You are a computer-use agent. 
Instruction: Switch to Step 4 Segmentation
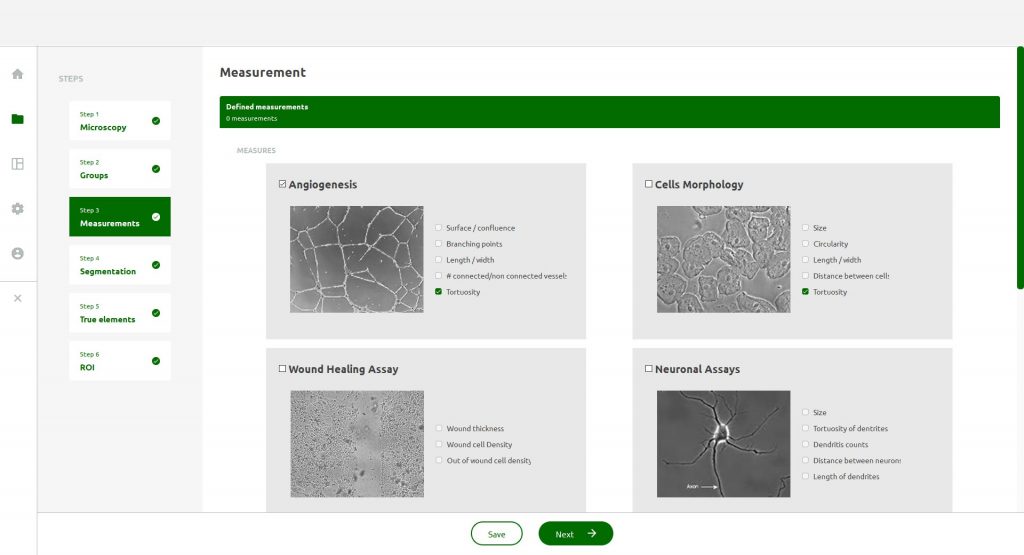tap(119, 265)
